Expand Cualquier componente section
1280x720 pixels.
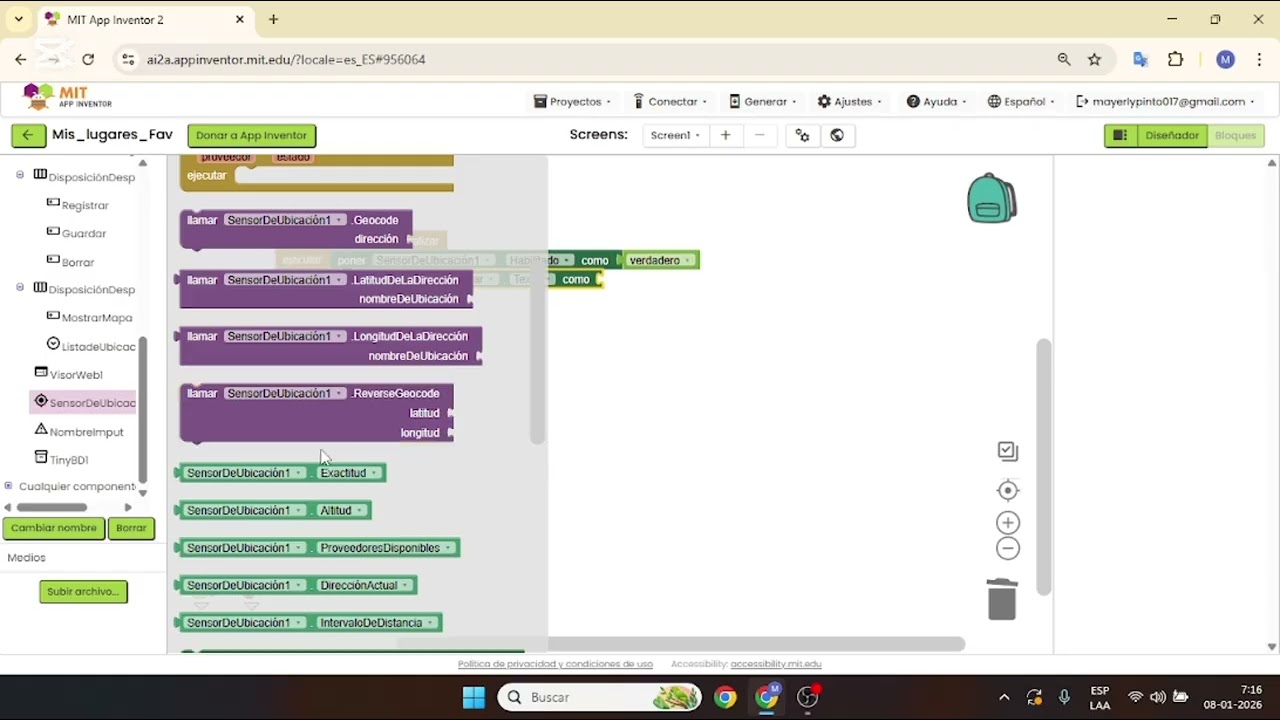(x=8, y=486)
